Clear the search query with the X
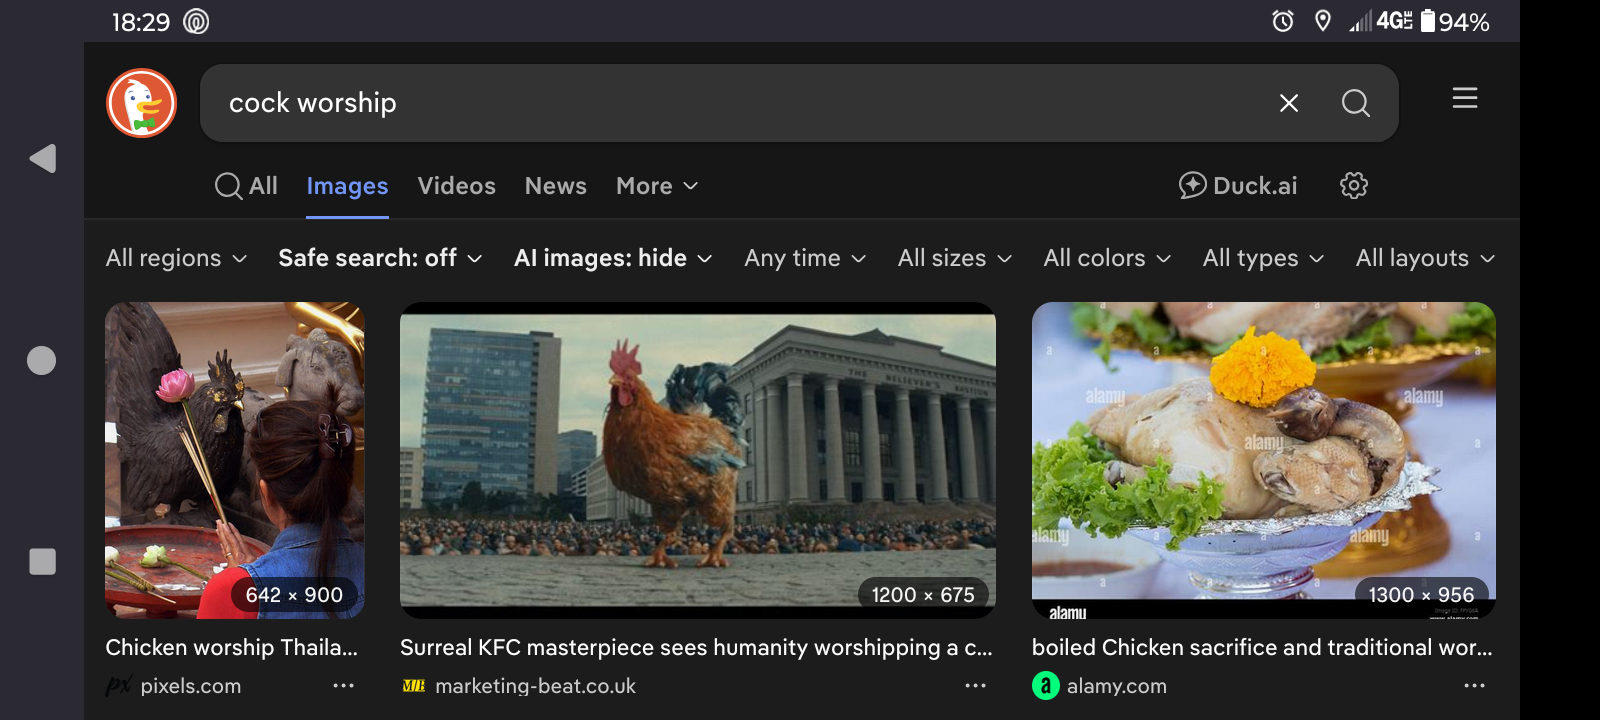 (x=1289, y=103)
